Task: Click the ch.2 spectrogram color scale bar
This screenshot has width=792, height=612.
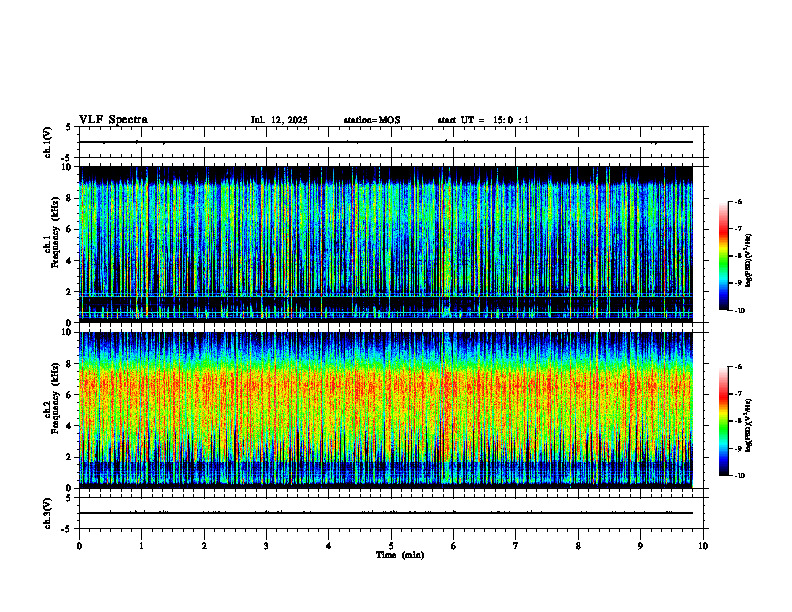Action: click(x=723, y=421)
